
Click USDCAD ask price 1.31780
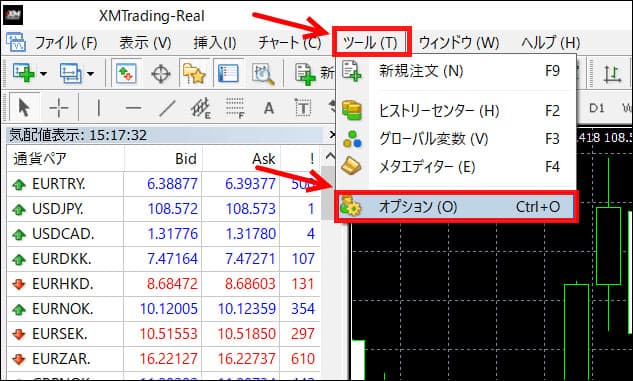coord(250,234)
